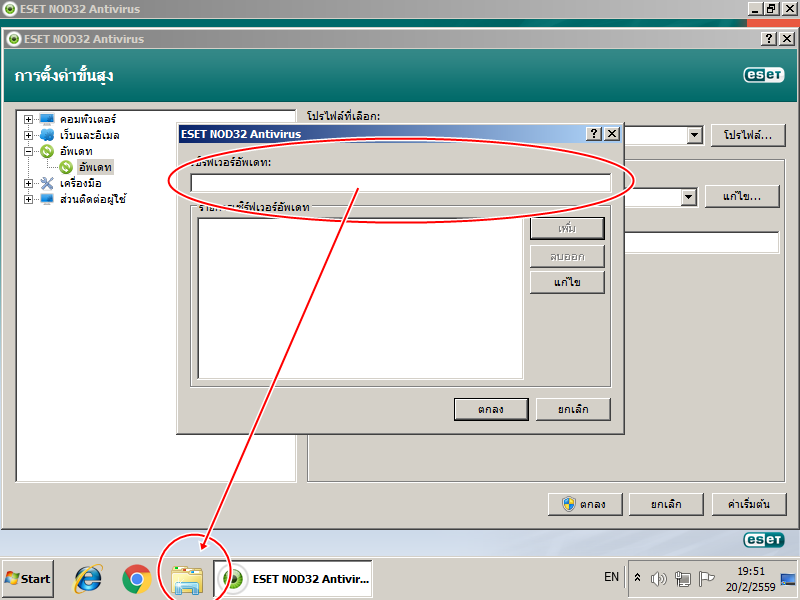The height and width of the screenshot is (600, 800).
Task: Open the selected profile dropdown arrow
Action: [x=694, y=135]
